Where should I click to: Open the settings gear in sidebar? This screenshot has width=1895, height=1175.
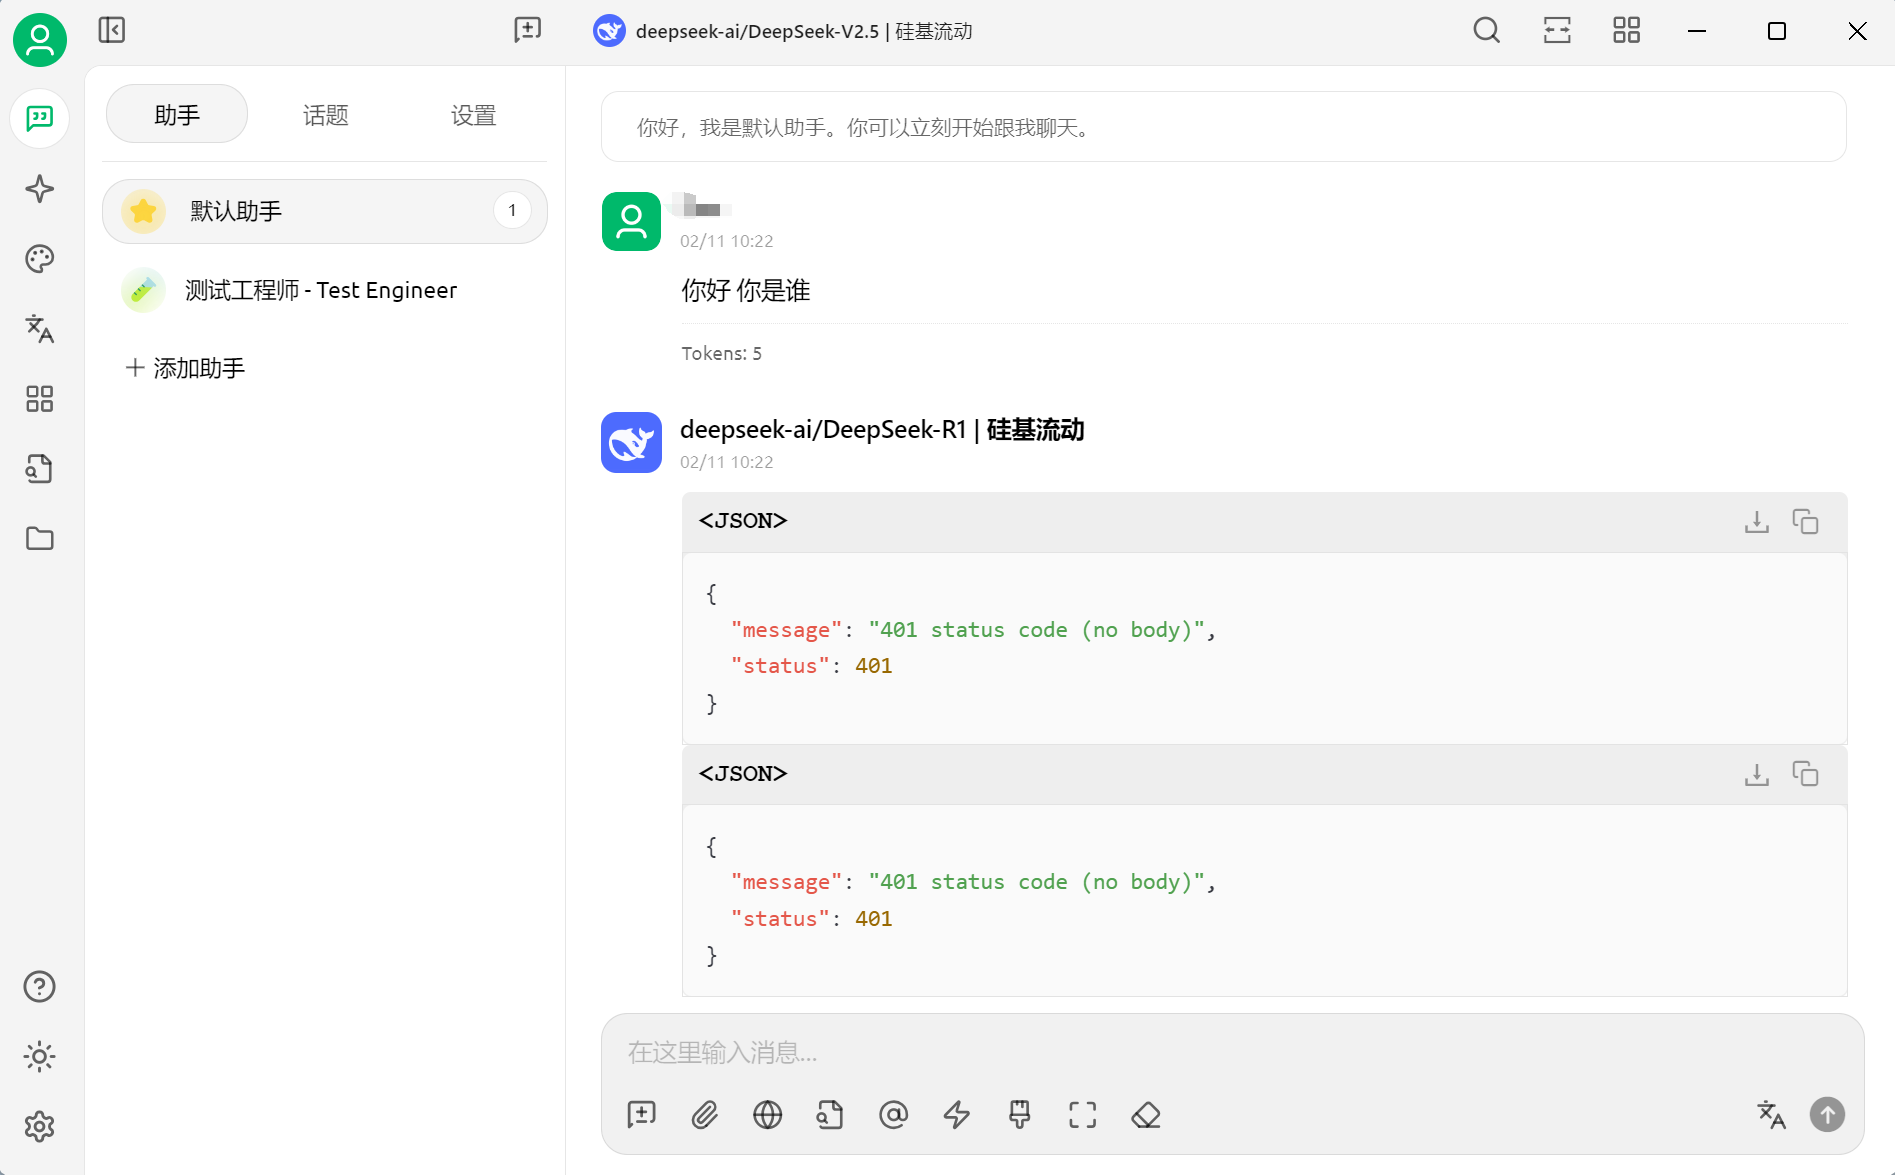pos(40,1127)
